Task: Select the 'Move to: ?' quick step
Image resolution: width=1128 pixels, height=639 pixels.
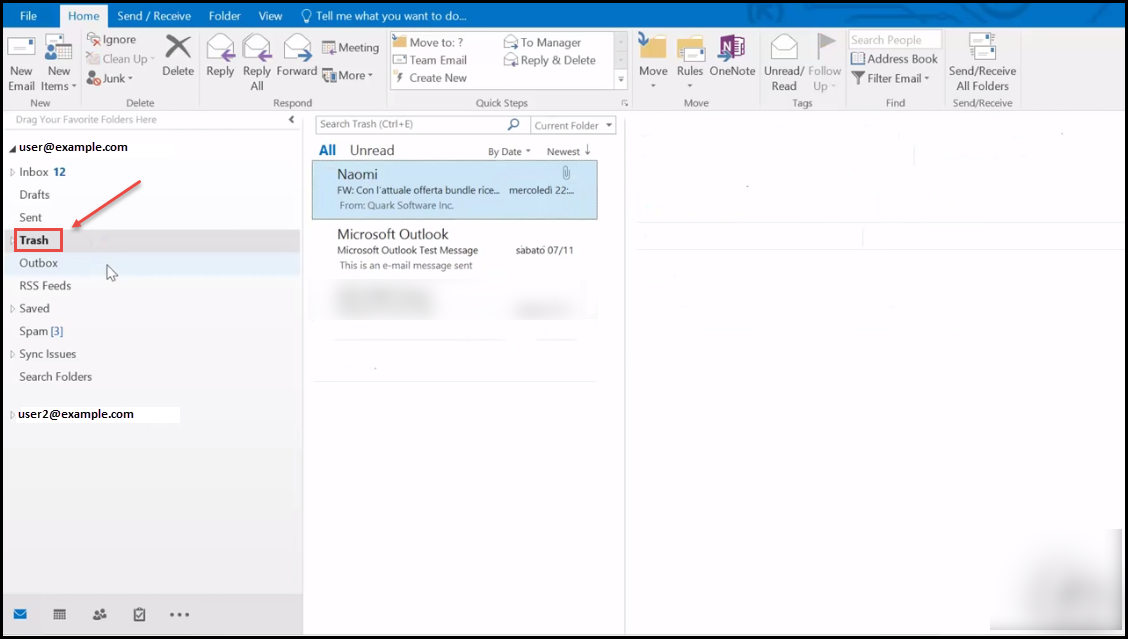Action: tap(428, 42)
